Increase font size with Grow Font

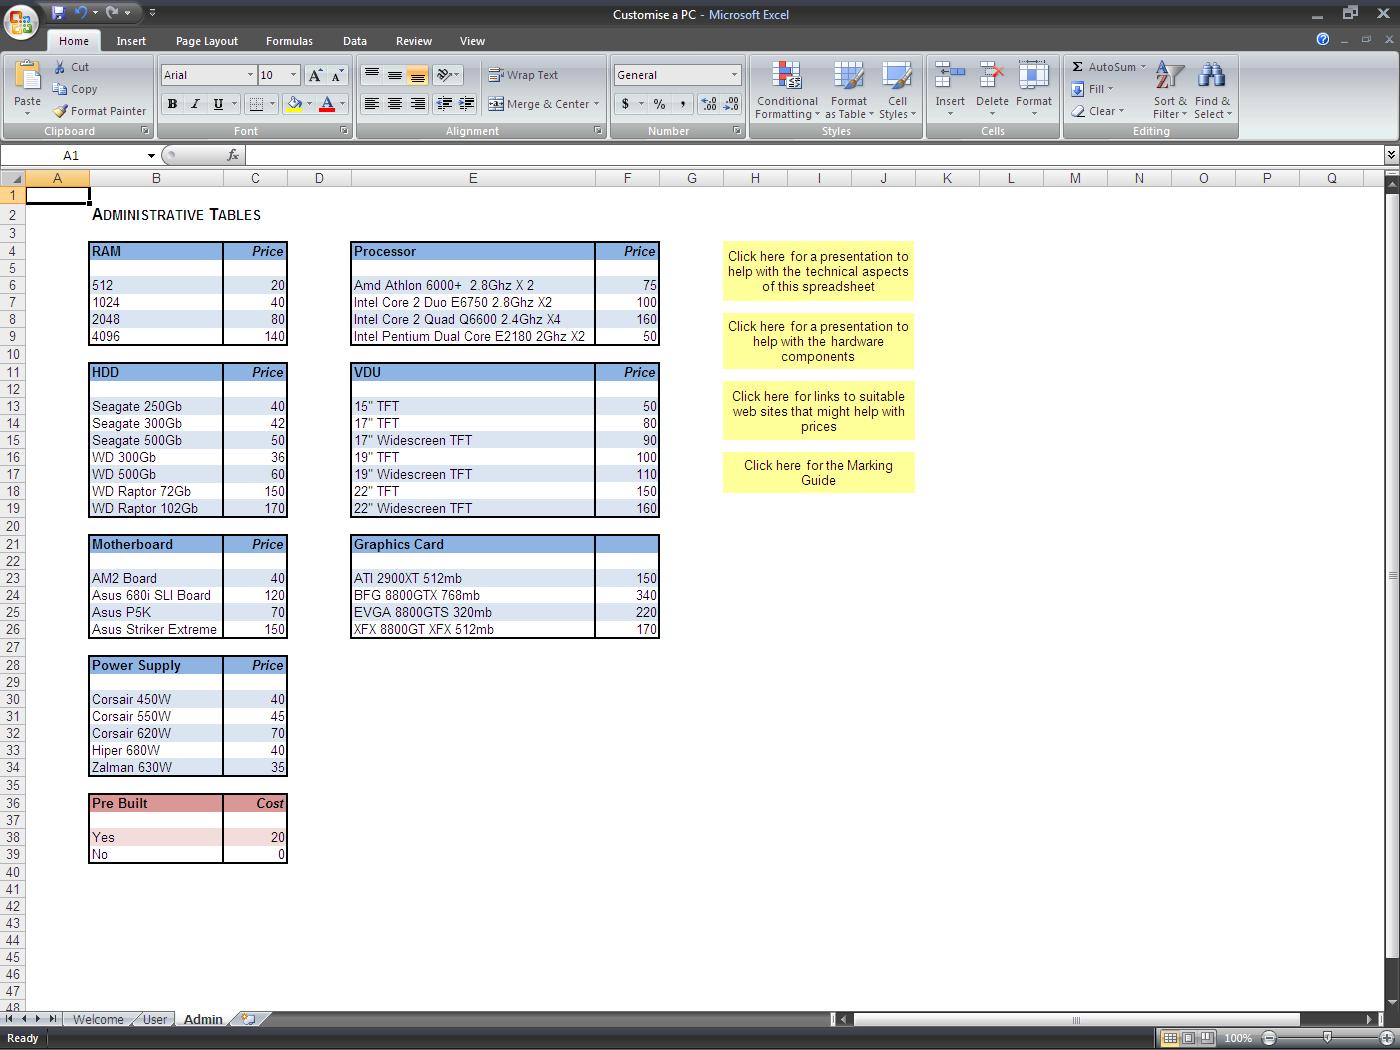click(315, 75)
